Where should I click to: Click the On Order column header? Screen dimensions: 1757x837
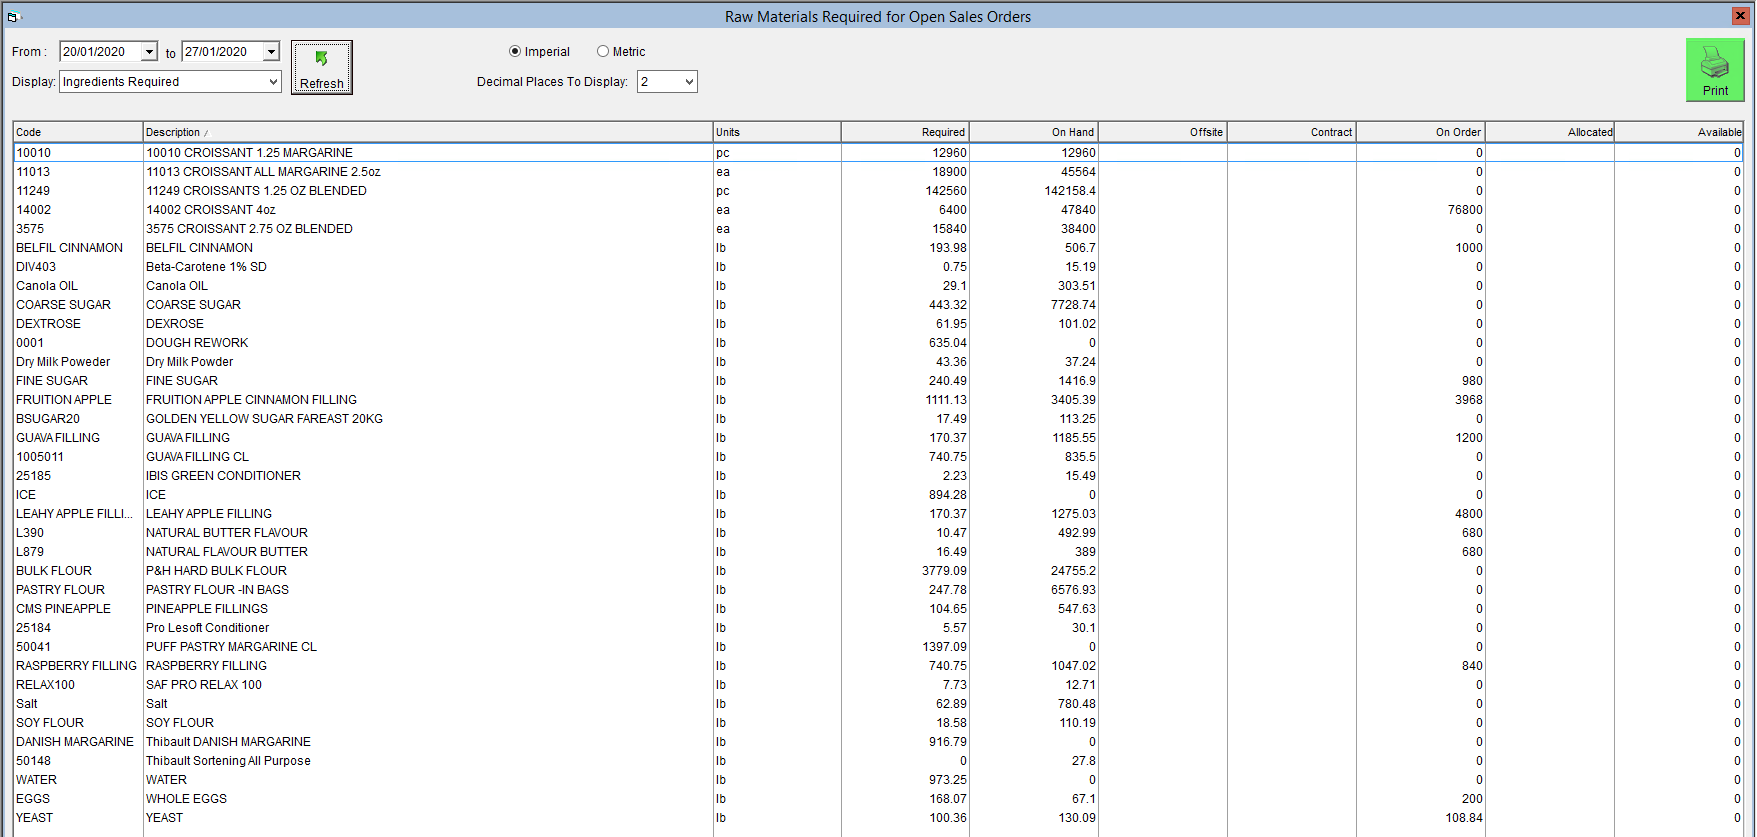[x=1421, y=132]
